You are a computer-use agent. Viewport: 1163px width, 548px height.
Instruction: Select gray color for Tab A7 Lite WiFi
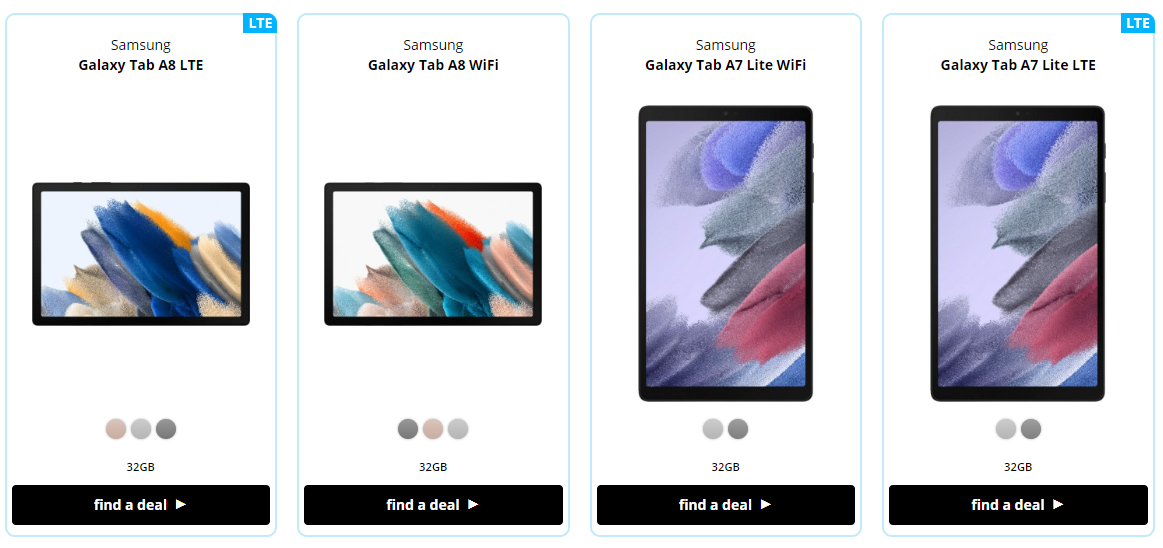coord(738,429)
